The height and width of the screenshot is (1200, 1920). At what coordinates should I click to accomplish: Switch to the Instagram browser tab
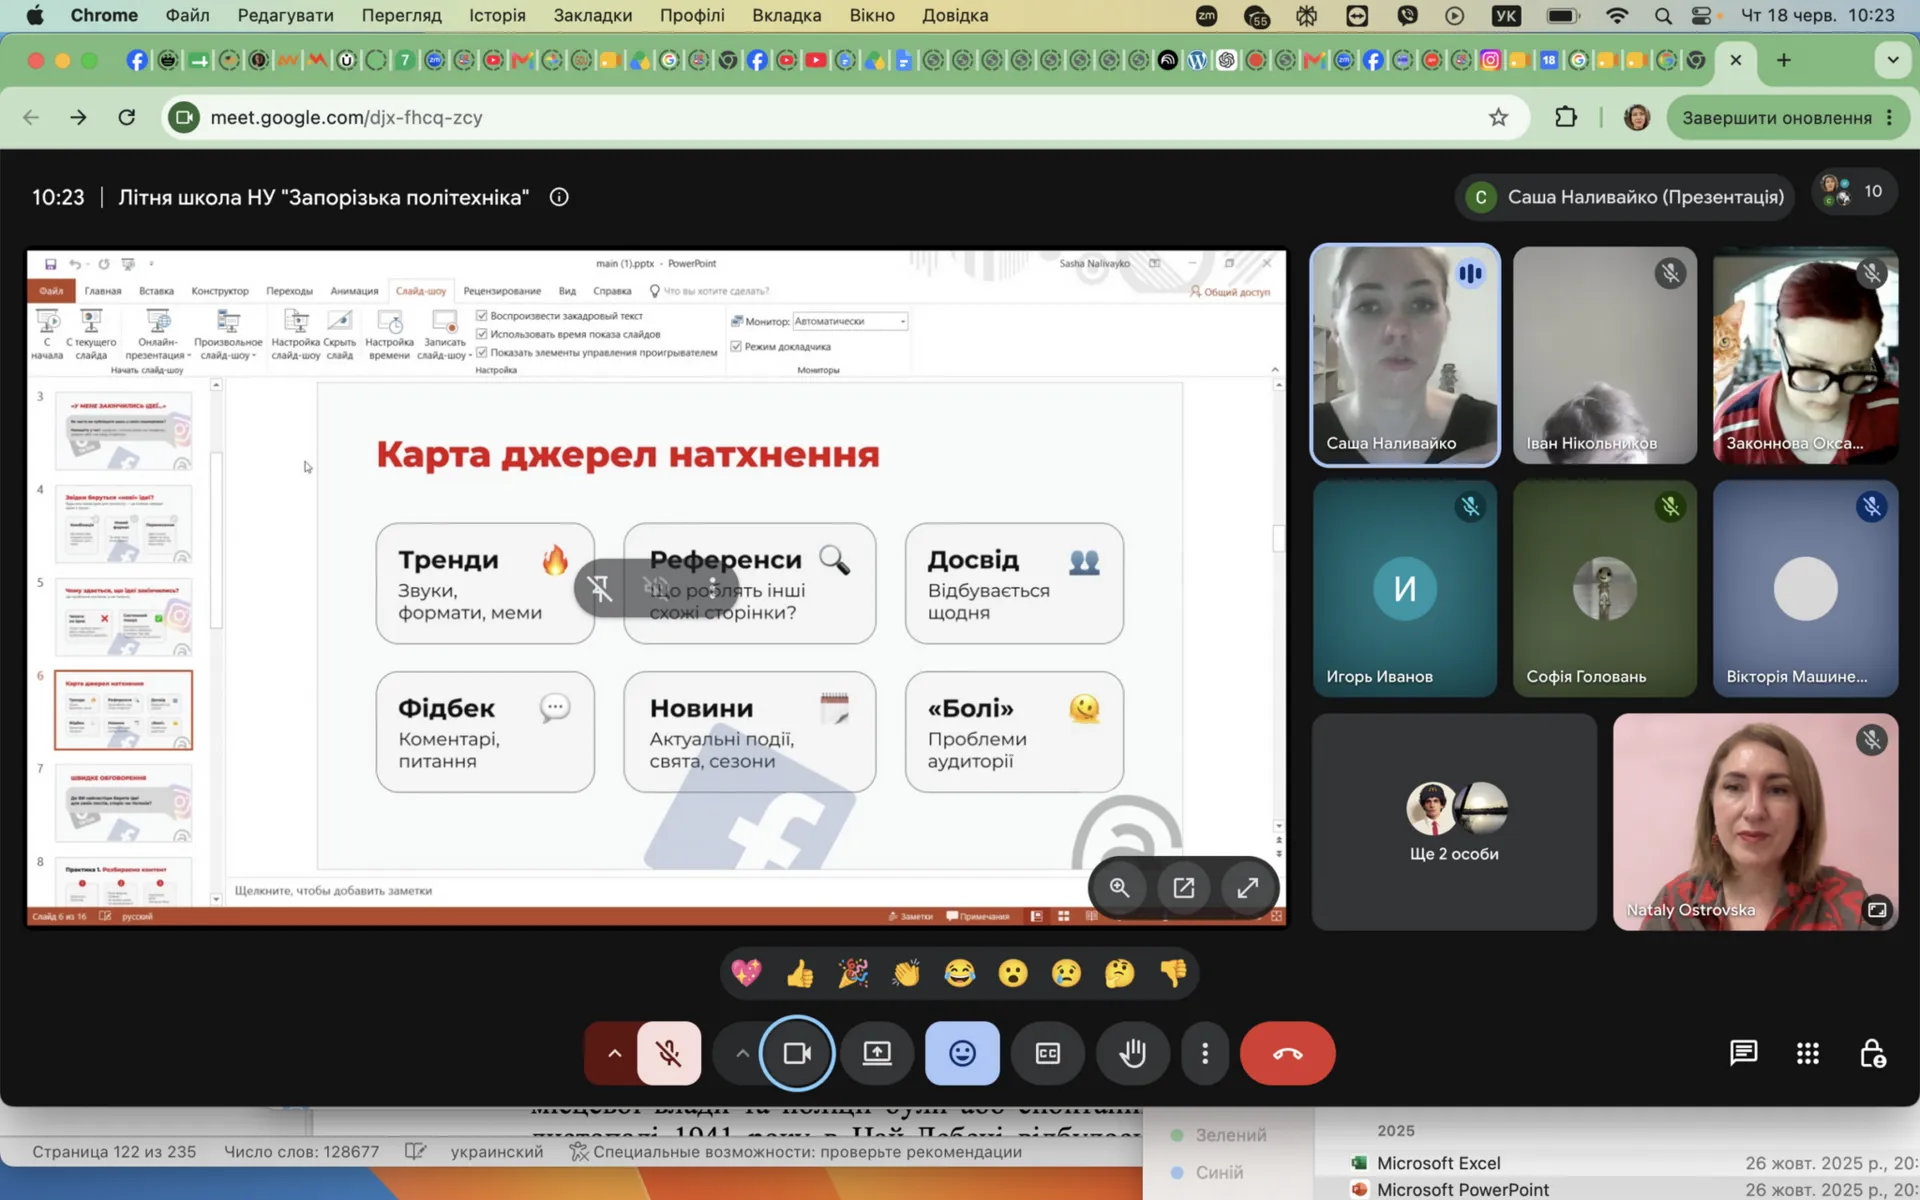1490,60
